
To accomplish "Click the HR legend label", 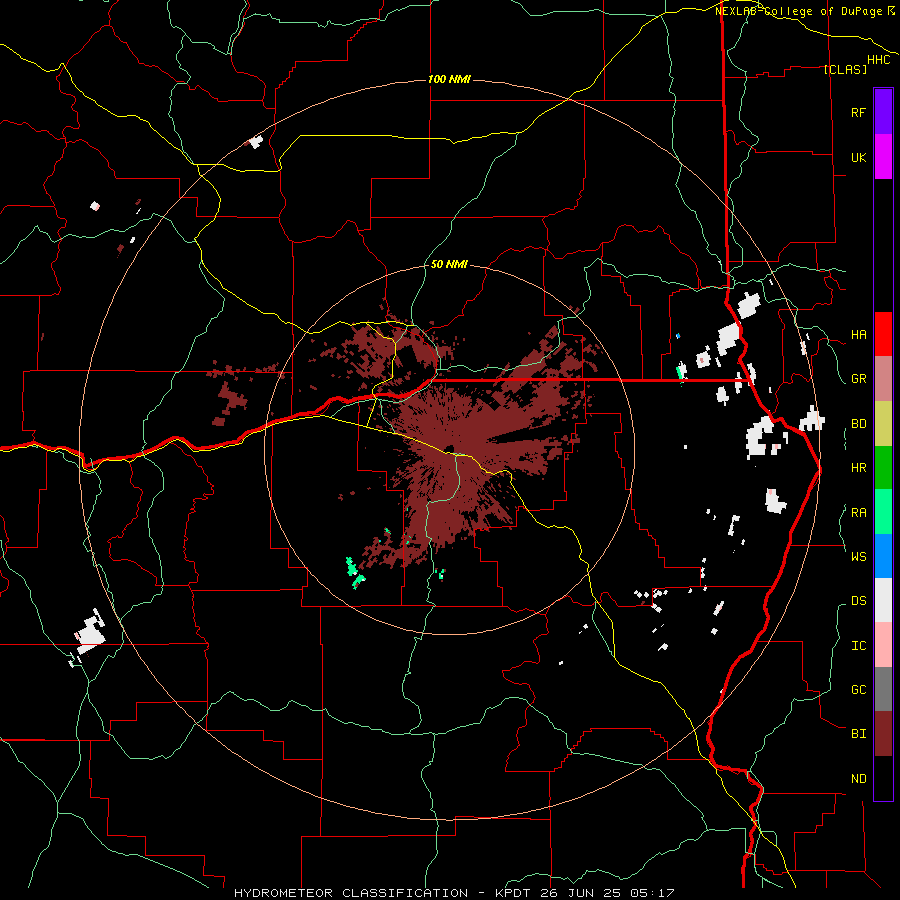I will (858, 468).
